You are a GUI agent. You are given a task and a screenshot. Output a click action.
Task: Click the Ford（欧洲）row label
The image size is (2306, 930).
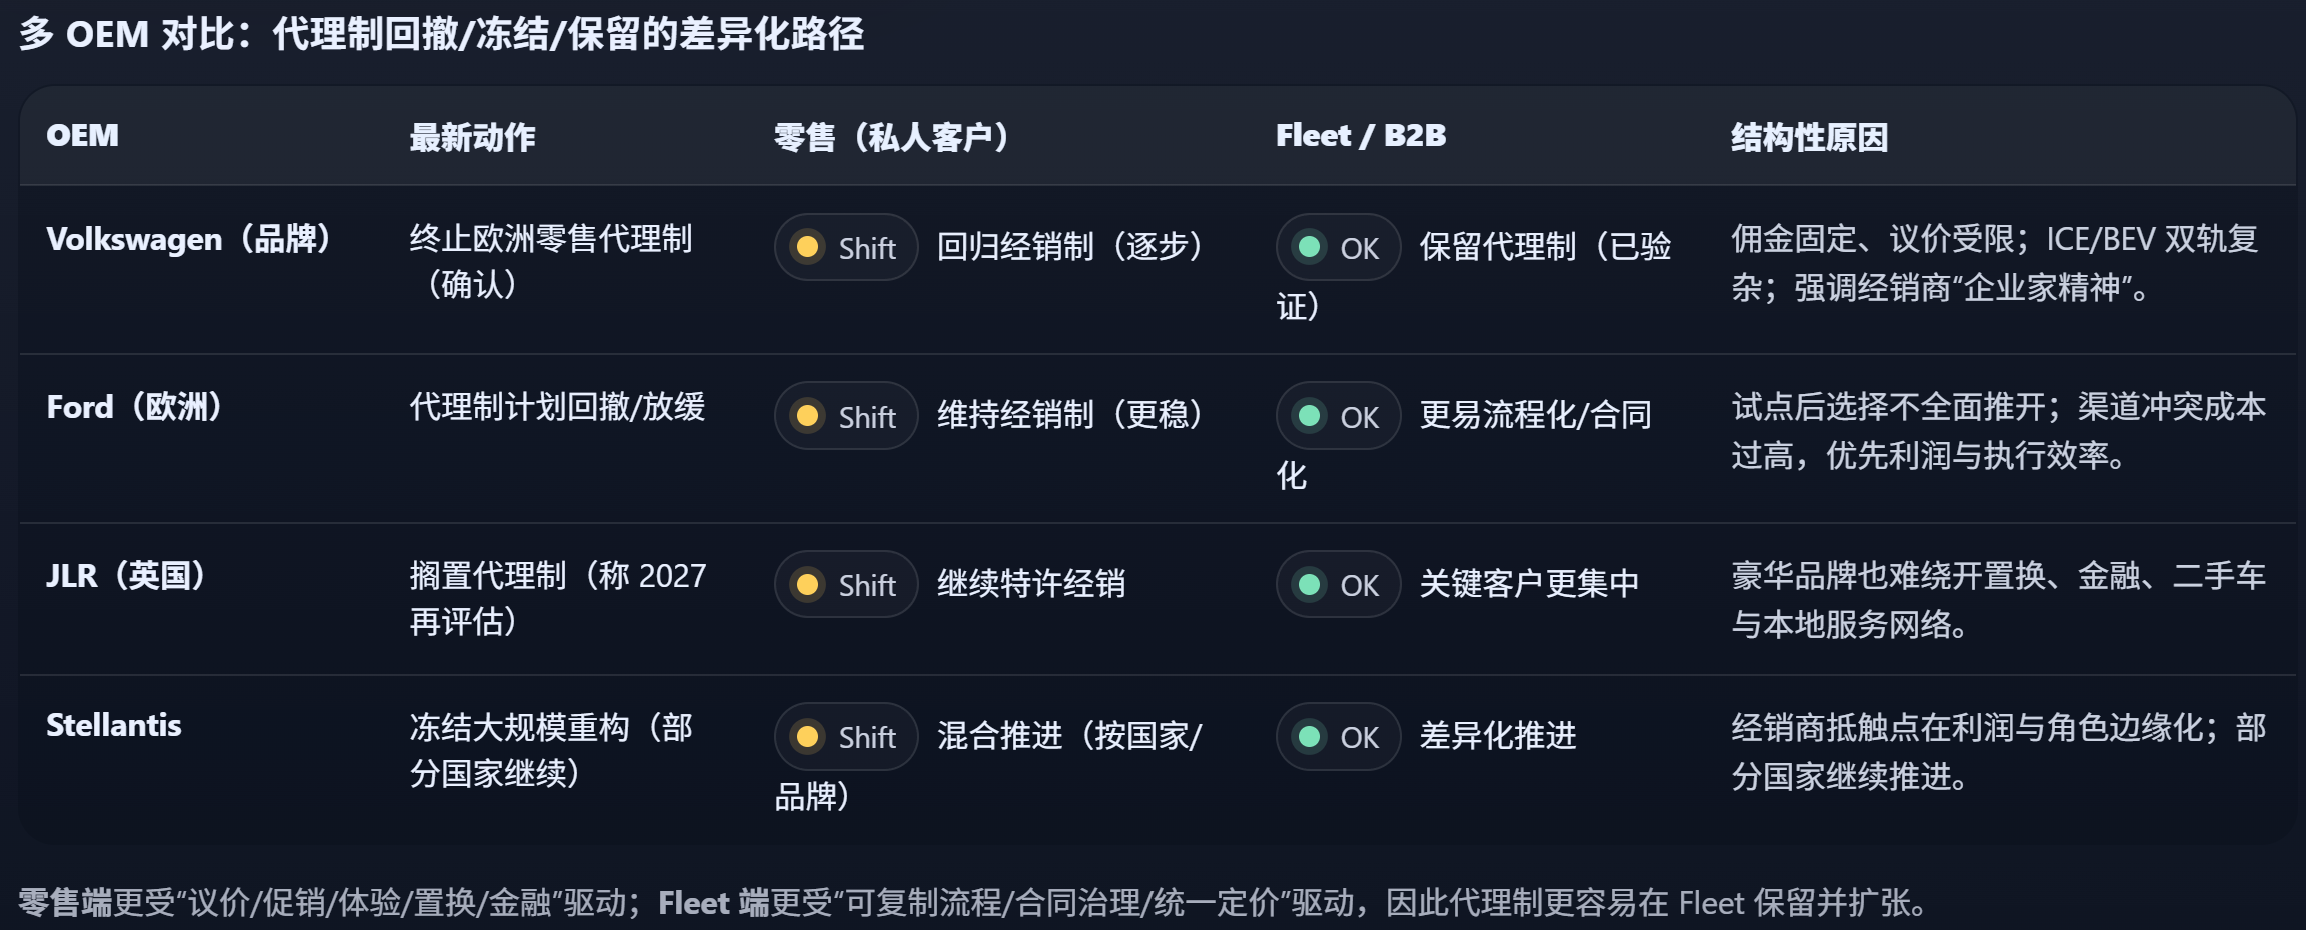(x=136, y=407)
